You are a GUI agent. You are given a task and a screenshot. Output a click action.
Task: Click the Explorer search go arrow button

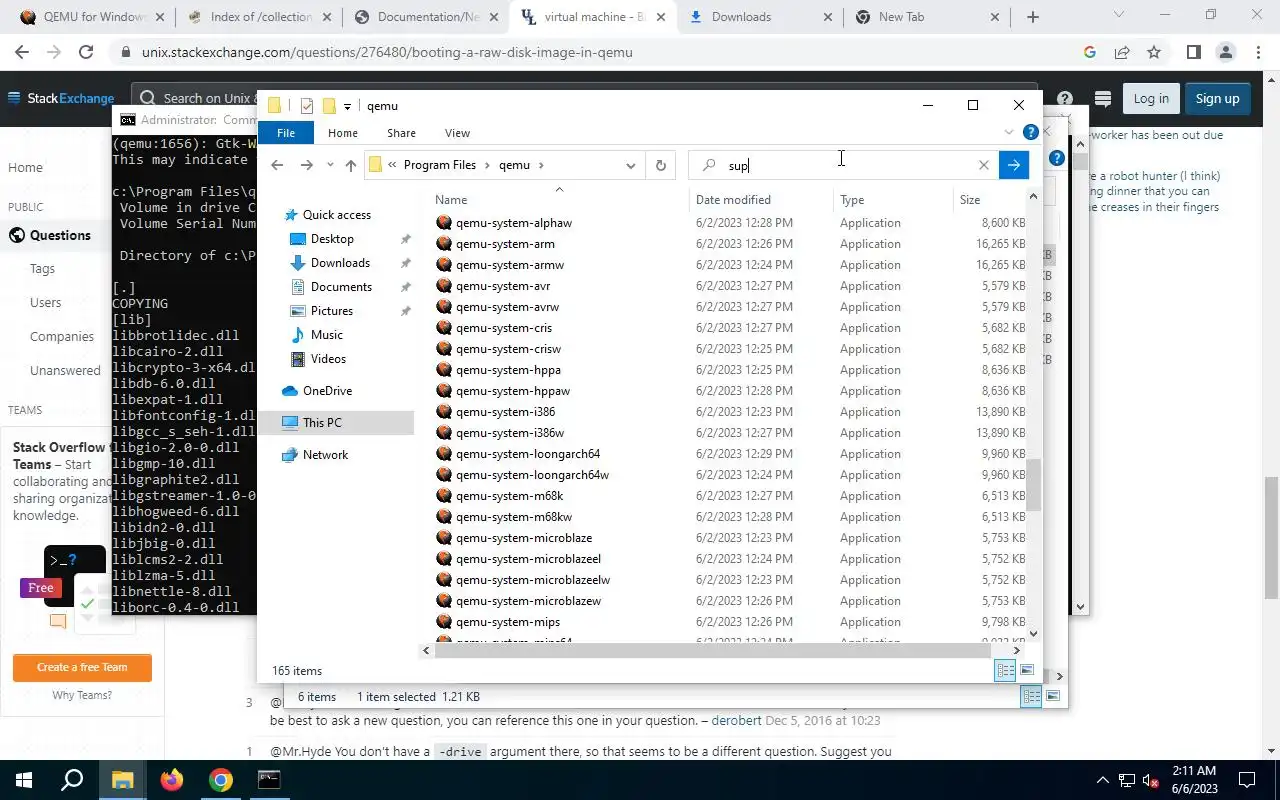pyautogui.click(x=1014, y=165)
